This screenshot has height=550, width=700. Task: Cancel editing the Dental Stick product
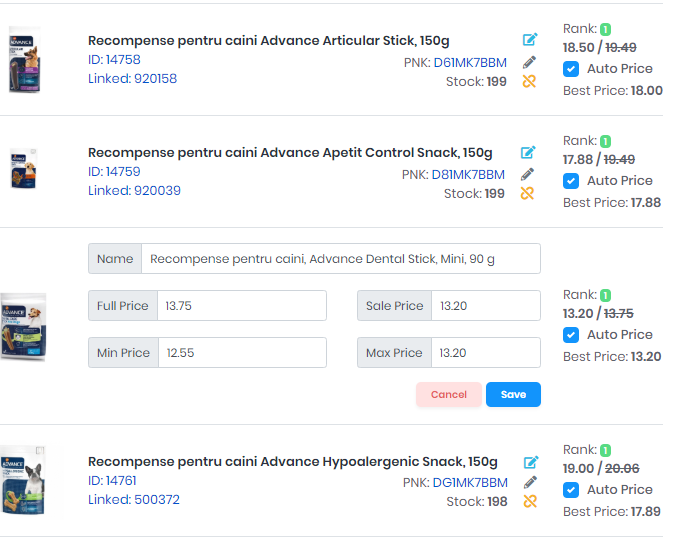(449, 395)
